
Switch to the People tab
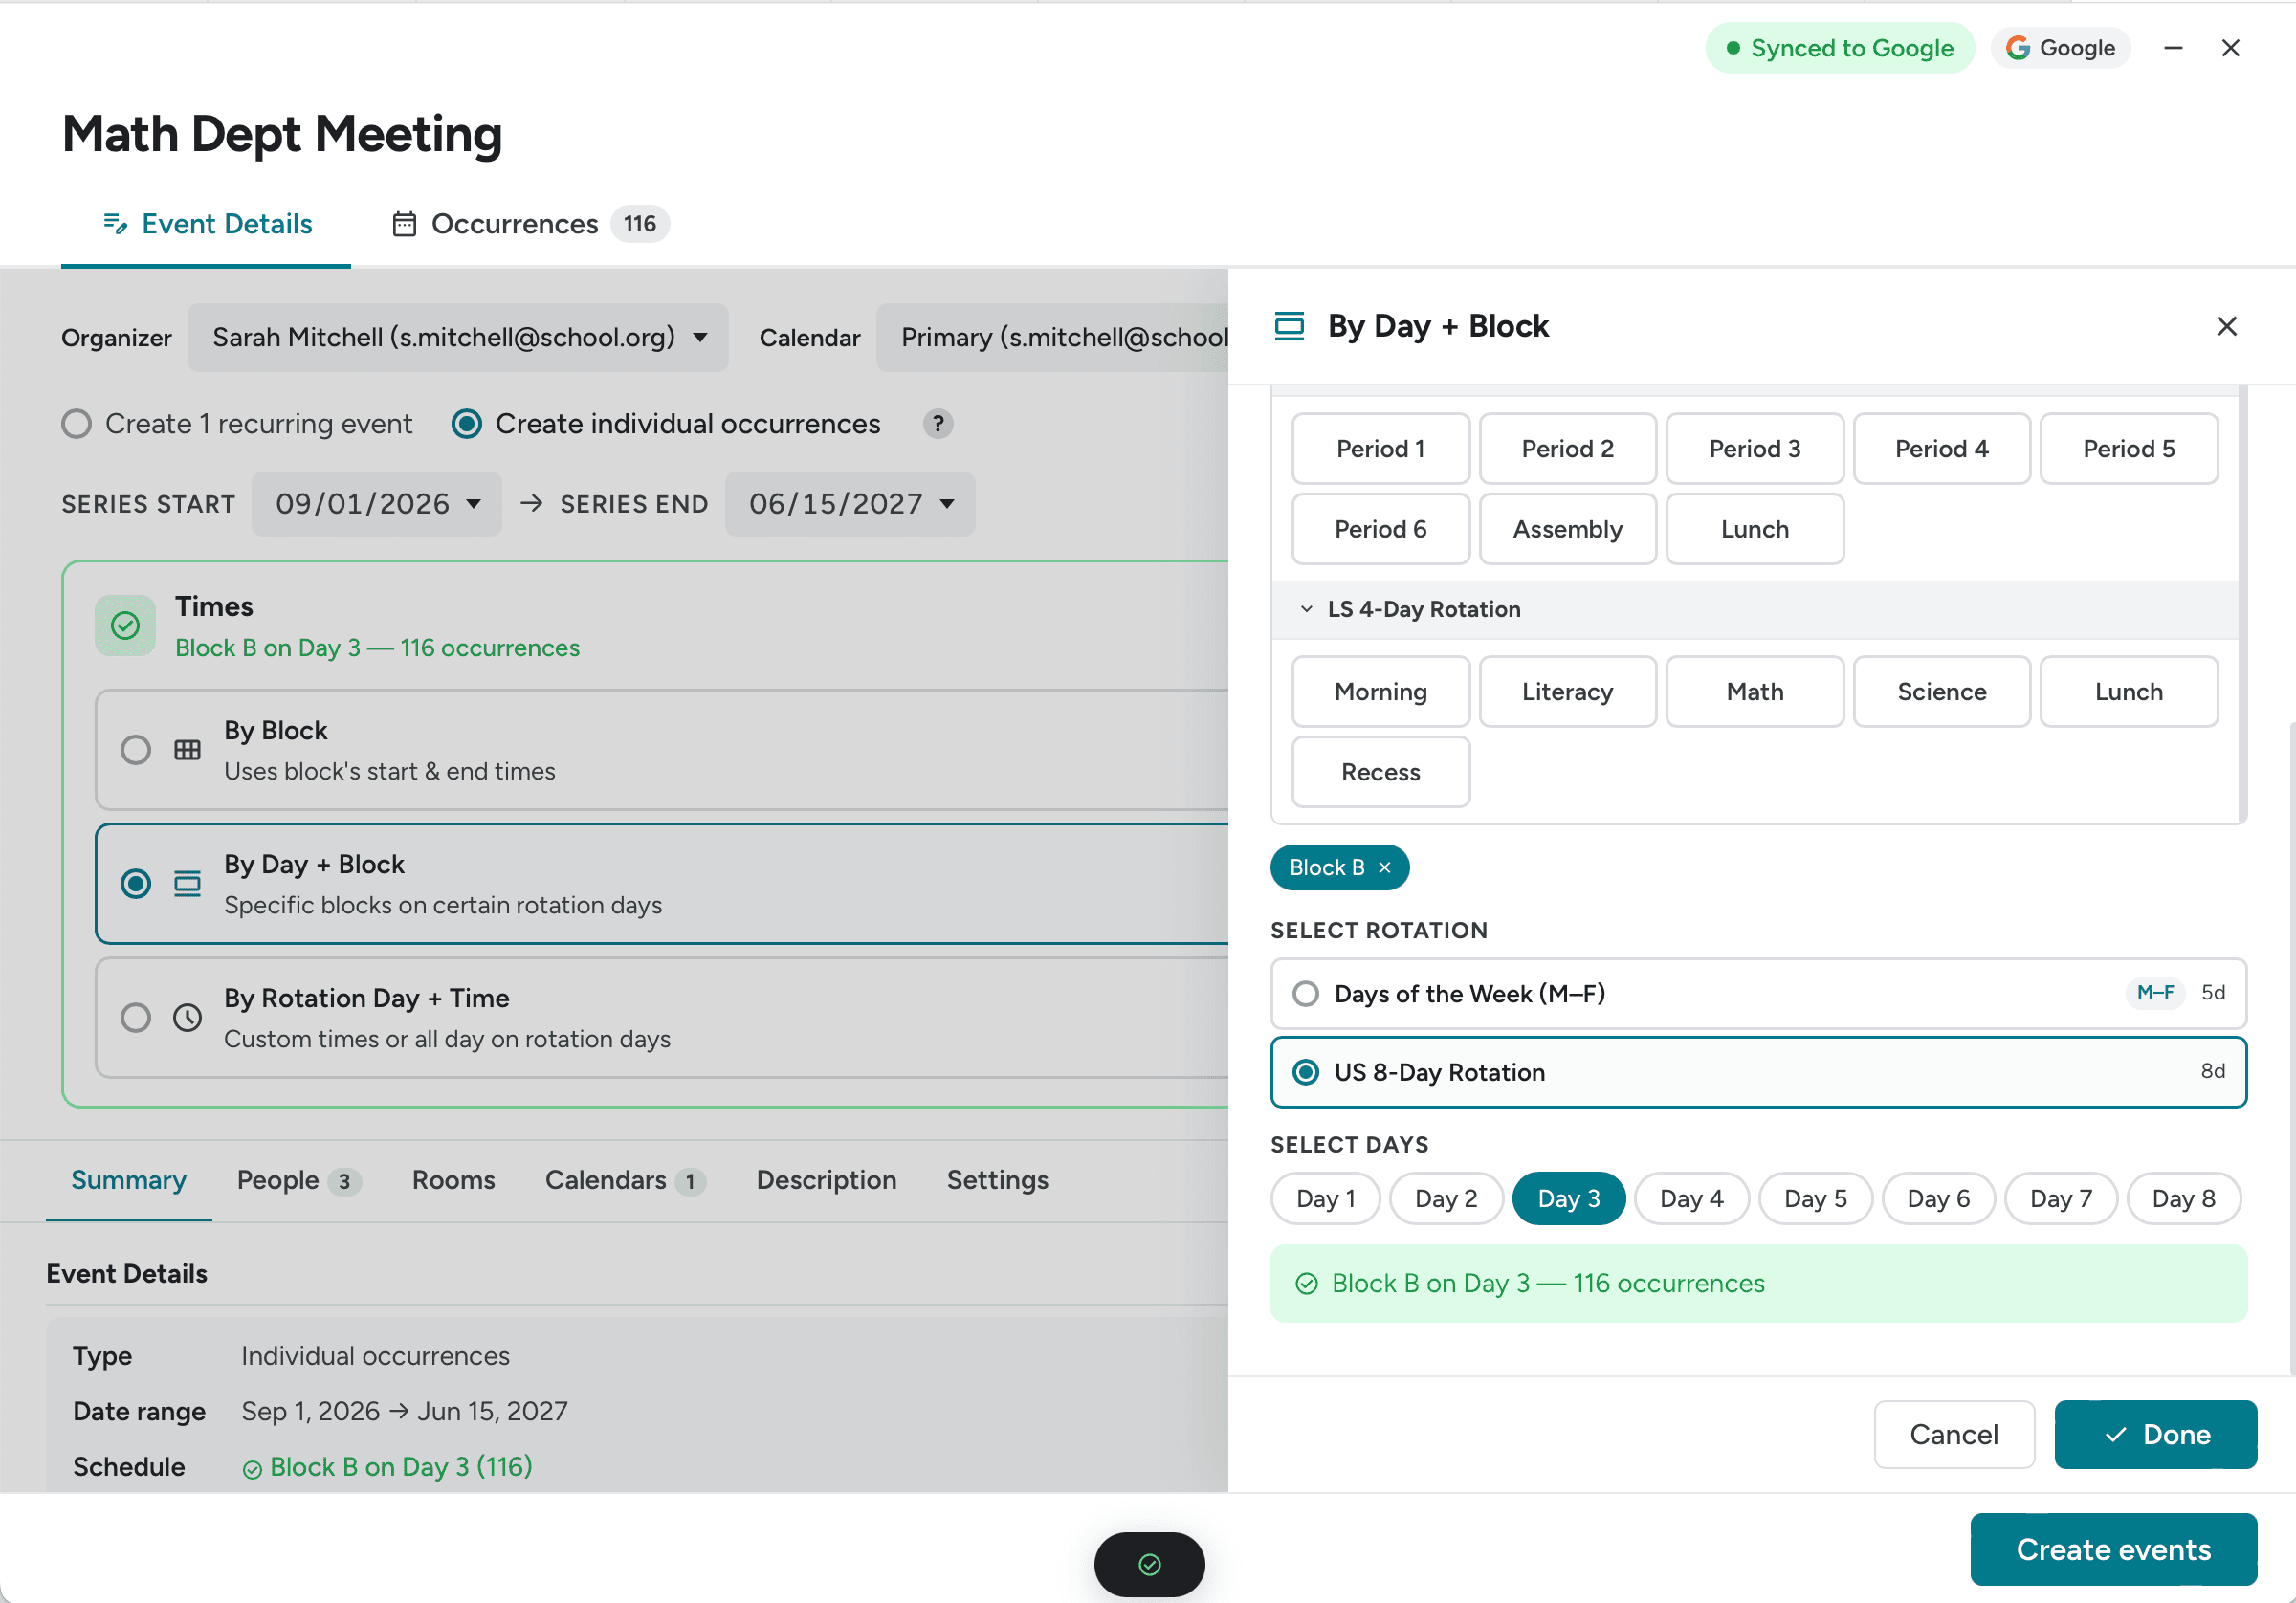[x=279, y=1180]
